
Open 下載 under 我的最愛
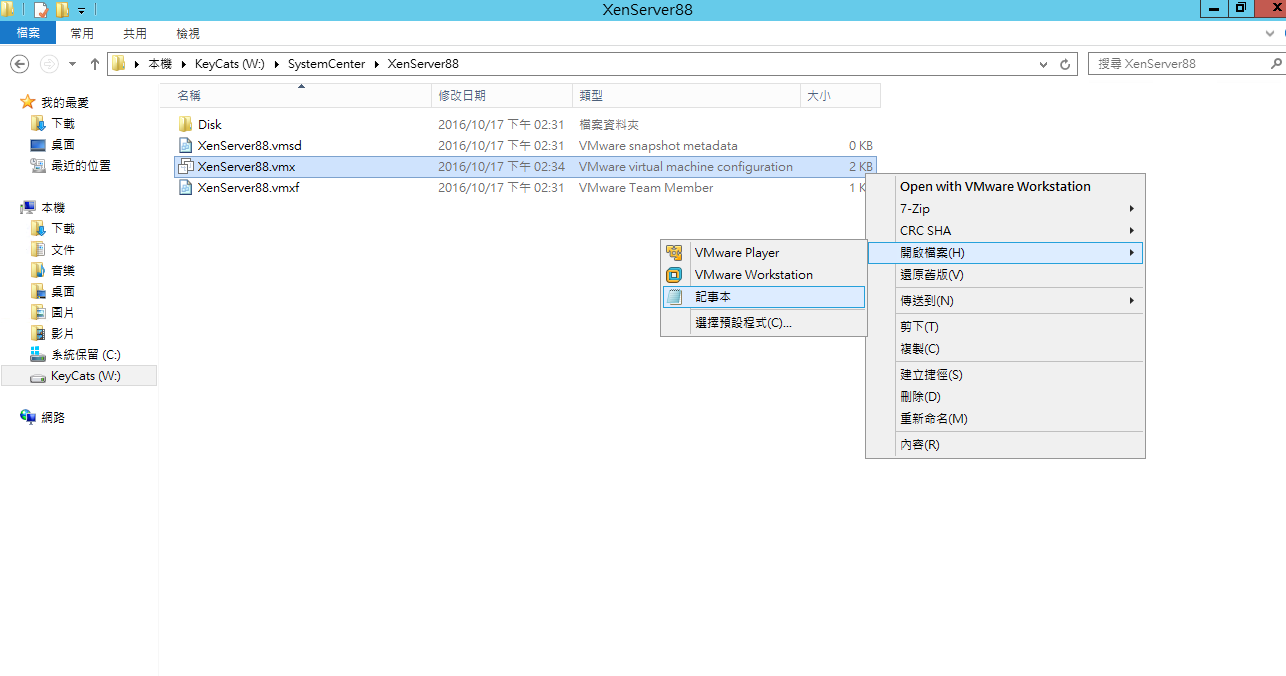(x=63, y=123)
